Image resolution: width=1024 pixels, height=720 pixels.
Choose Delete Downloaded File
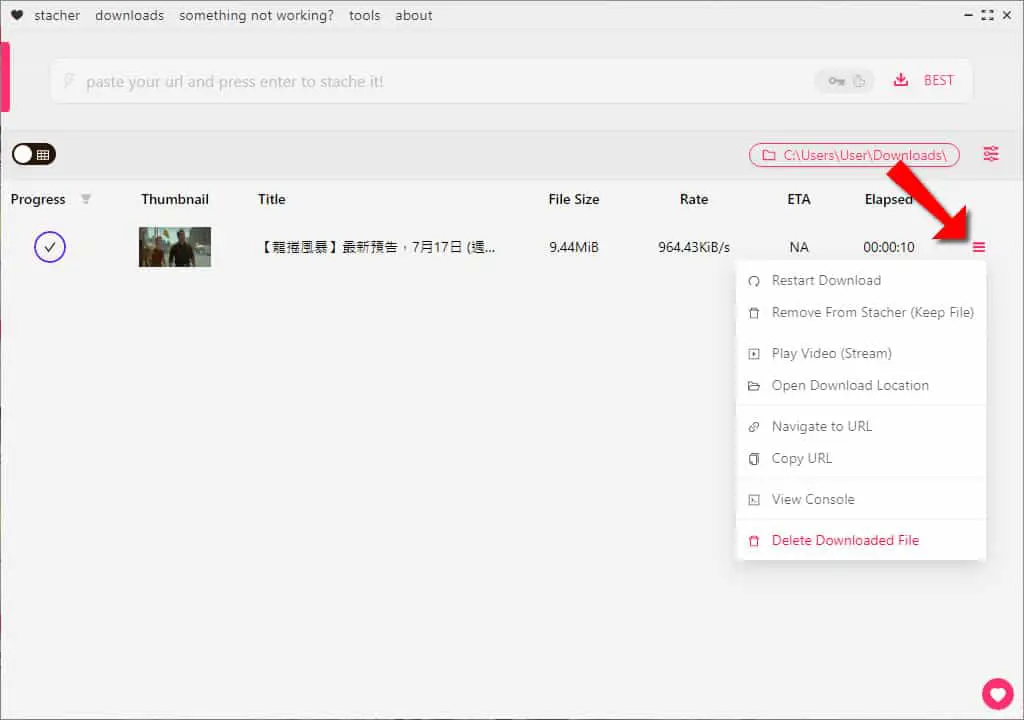[861, 540]
